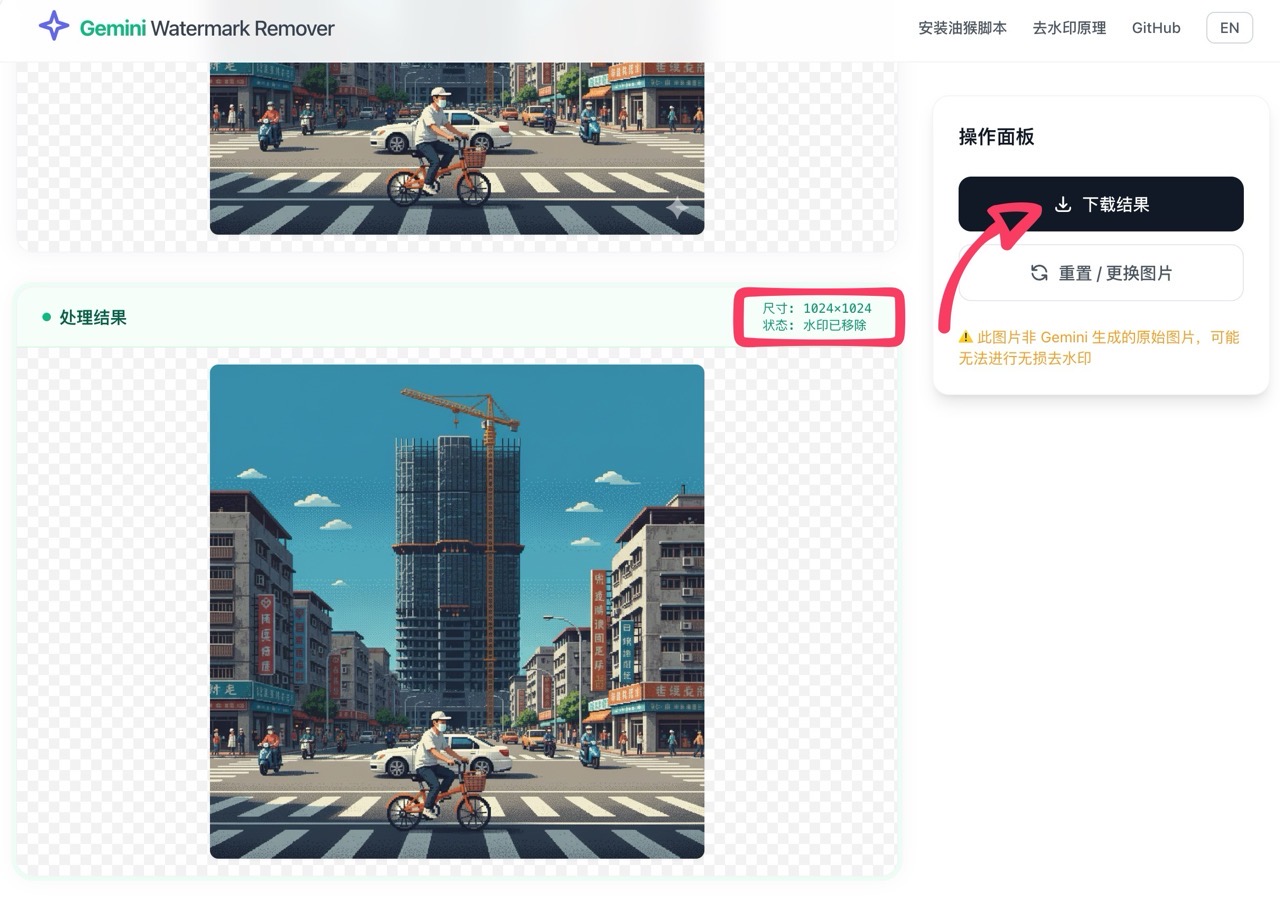The height and width of the screenshot is (898, 1280).
Task: Click the orange non-Gemini image warning message
Action: [x=1099, y=347]
